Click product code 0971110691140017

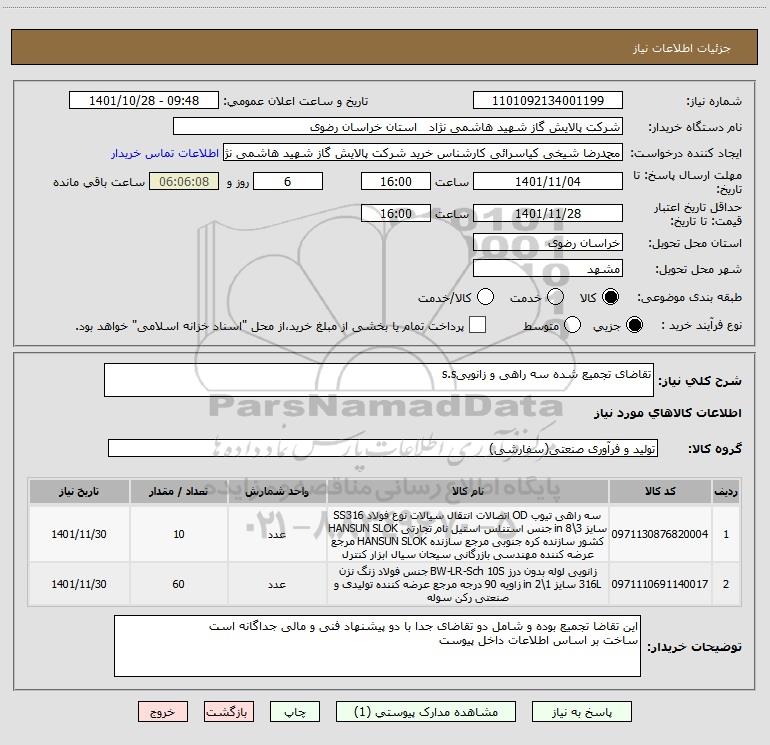pyautogui.click(x=660, y=584)
